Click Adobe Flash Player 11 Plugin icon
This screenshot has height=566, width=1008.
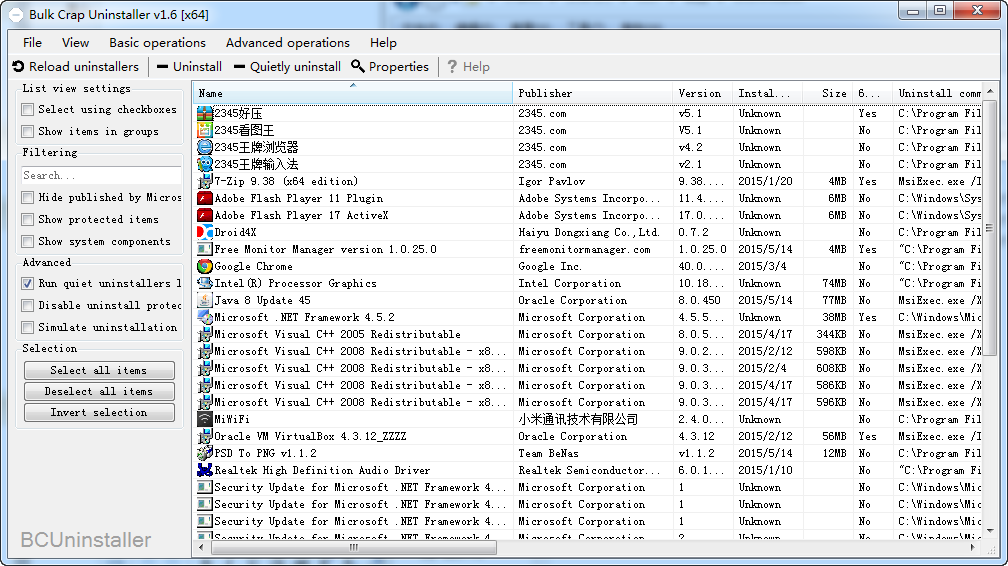coord(204,198)
